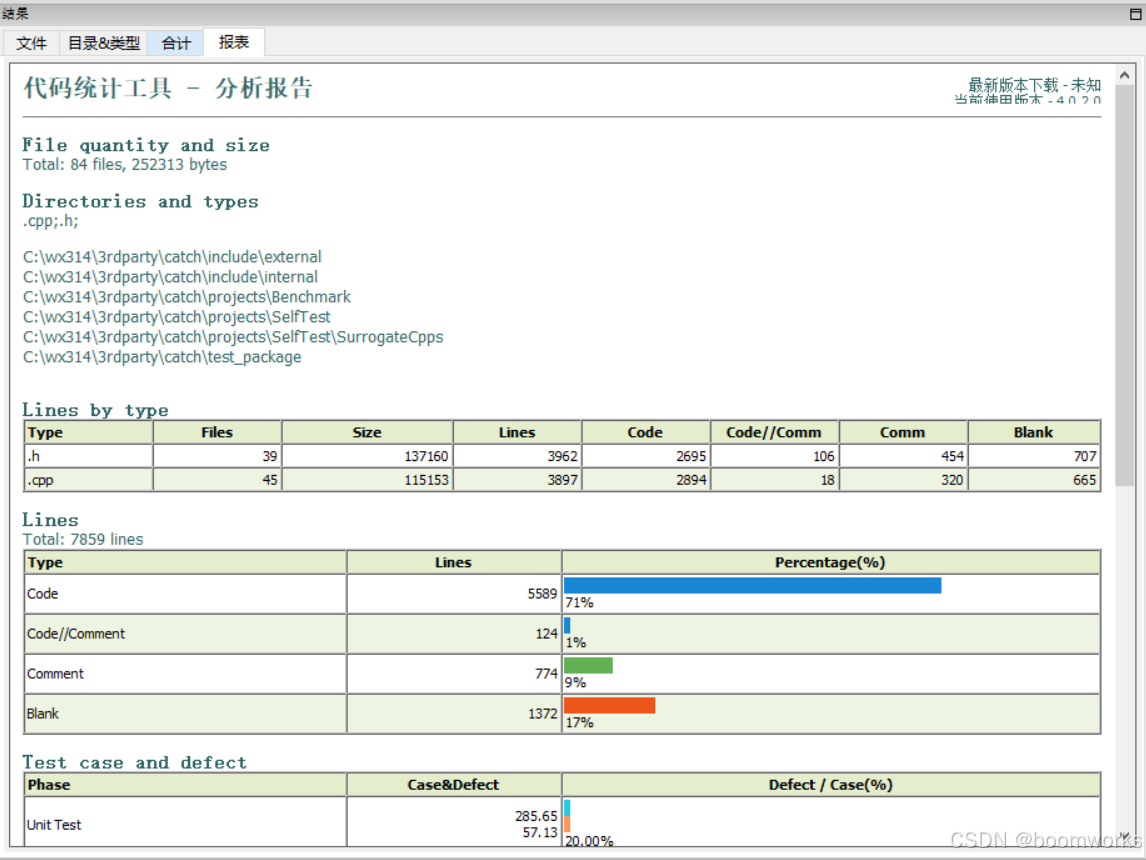This screenshot has height=860, width=1146.
Task: Select the 报表 tab
Action: coord(234,42)
